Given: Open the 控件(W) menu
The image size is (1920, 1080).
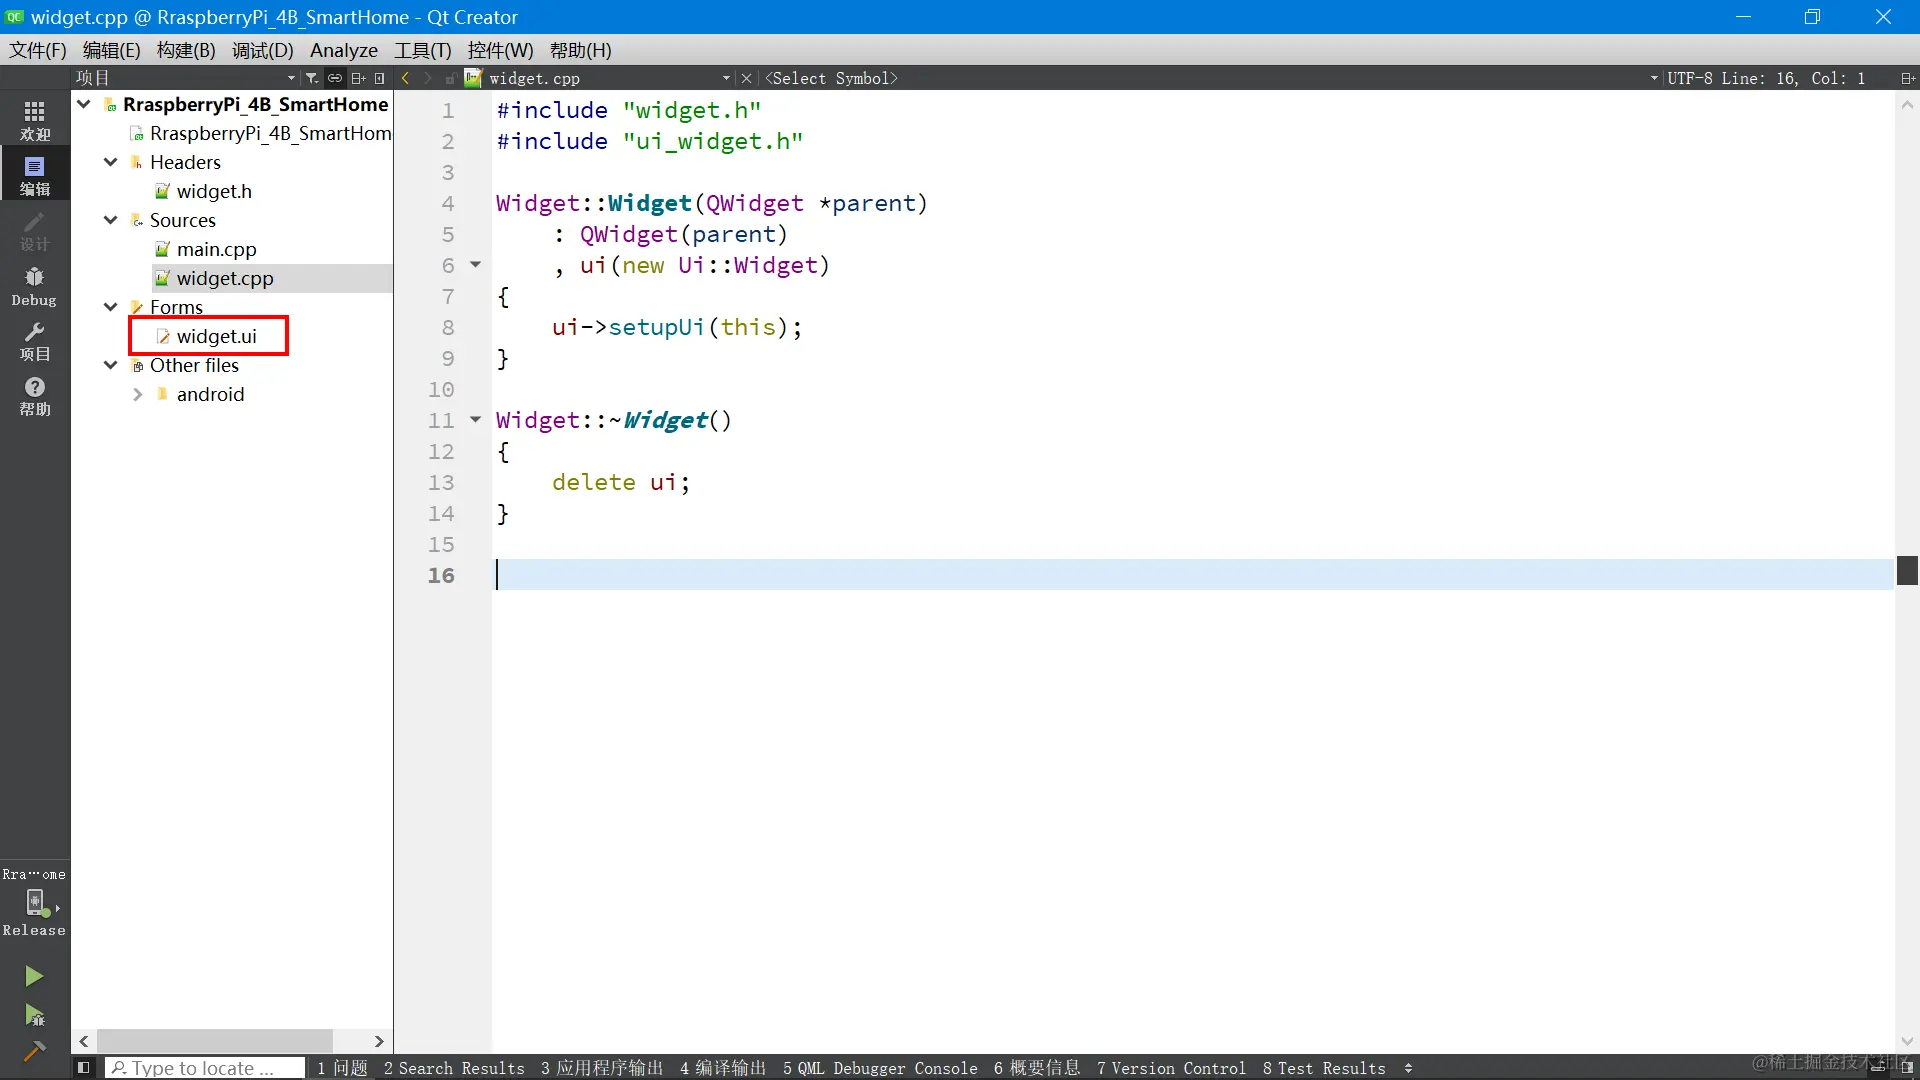Looking at the screenshot, I should pyautogui.click(x=501, y=50).
